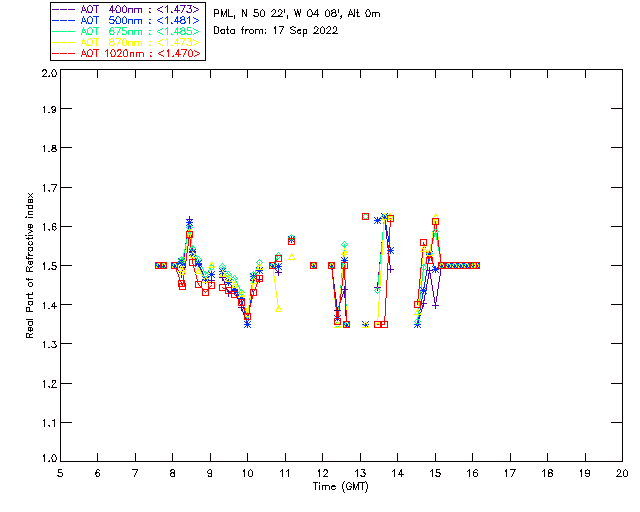Viewport: 640px width, 512px height.
Task: Click the first red square marker near 7:40 GMT
Action: pyautogui.click(x=158, y=265)
